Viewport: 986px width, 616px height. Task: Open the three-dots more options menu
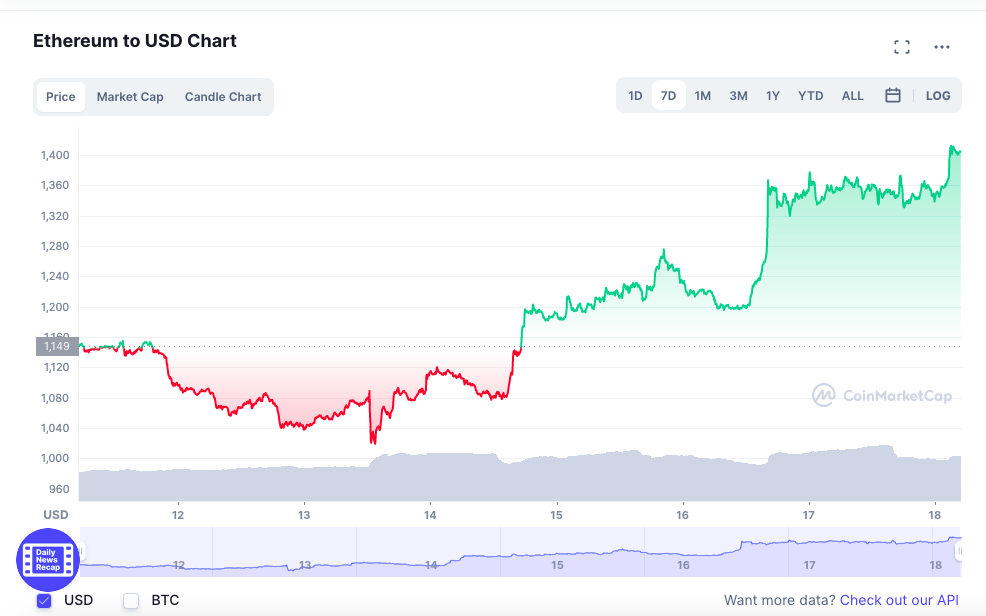941,47
